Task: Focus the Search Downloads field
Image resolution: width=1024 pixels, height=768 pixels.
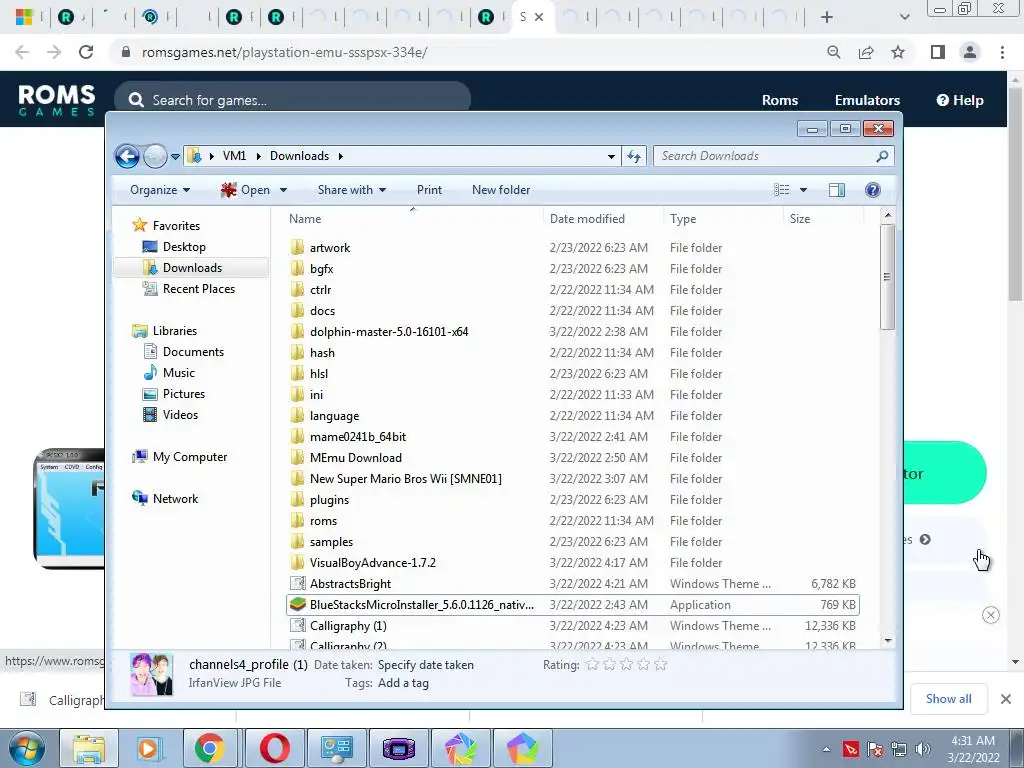Action: point(764,156)
